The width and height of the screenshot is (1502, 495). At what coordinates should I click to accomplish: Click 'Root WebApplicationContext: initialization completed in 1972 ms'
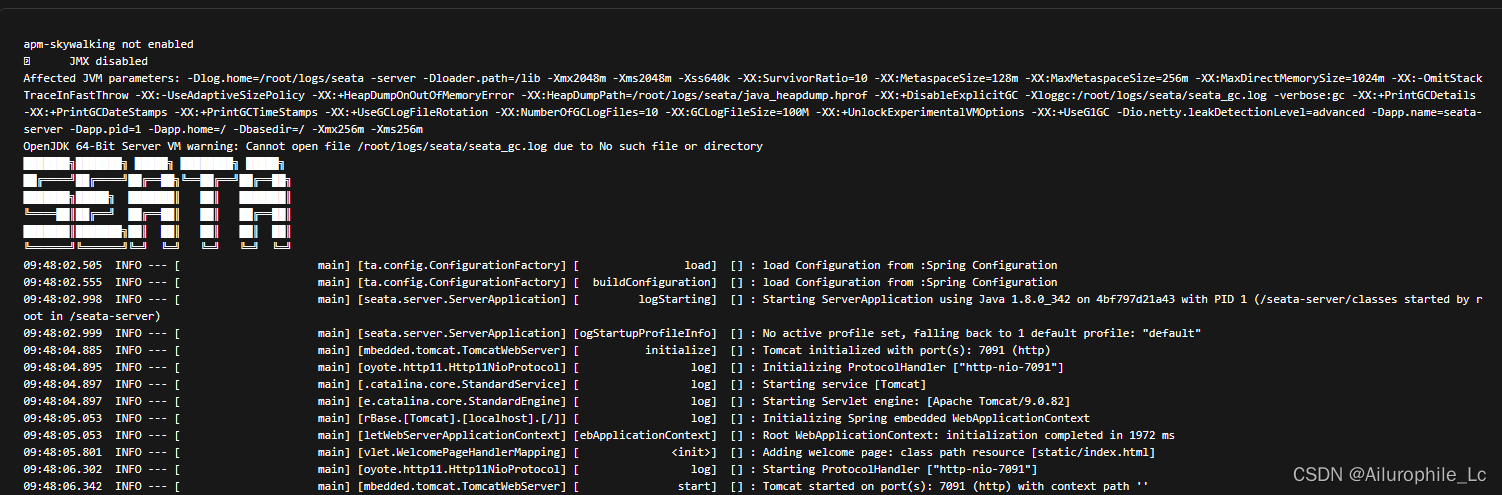point(969,435)
